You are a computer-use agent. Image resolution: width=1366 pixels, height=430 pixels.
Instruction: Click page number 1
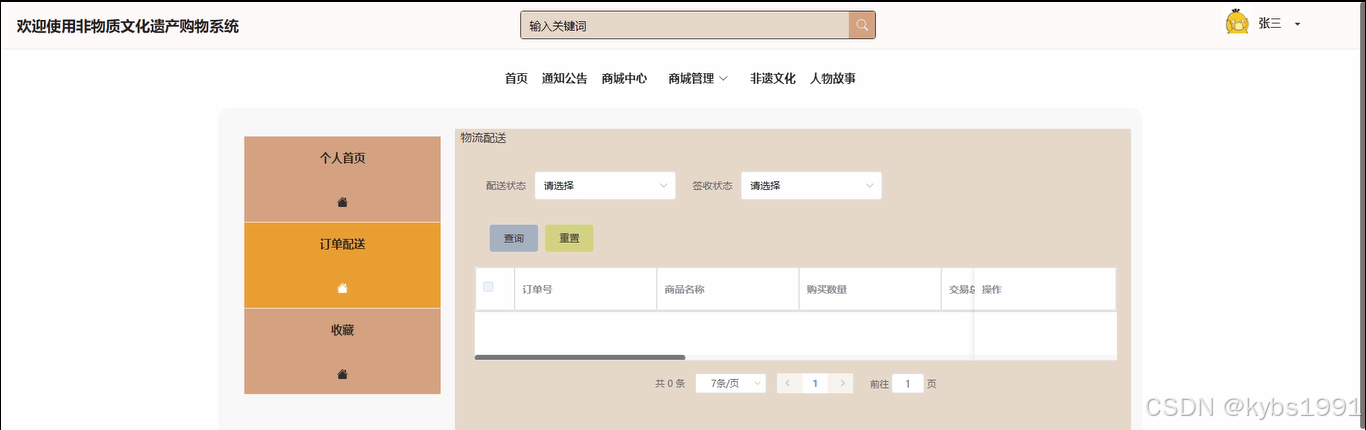pyautogui.click(x=815, y=383)
